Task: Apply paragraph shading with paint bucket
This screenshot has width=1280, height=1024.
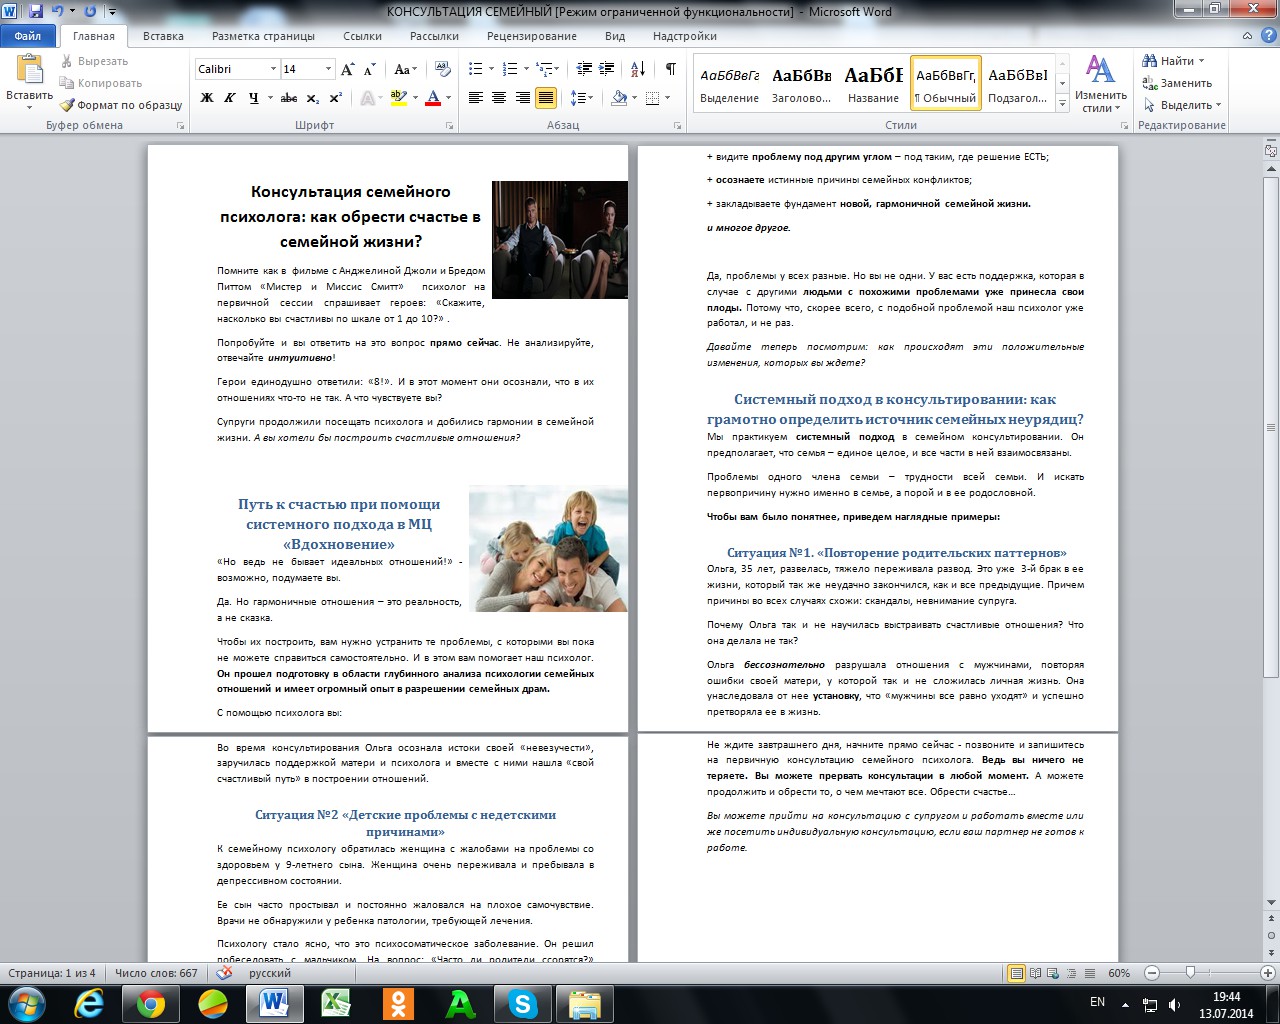Action: pos(619,98)
